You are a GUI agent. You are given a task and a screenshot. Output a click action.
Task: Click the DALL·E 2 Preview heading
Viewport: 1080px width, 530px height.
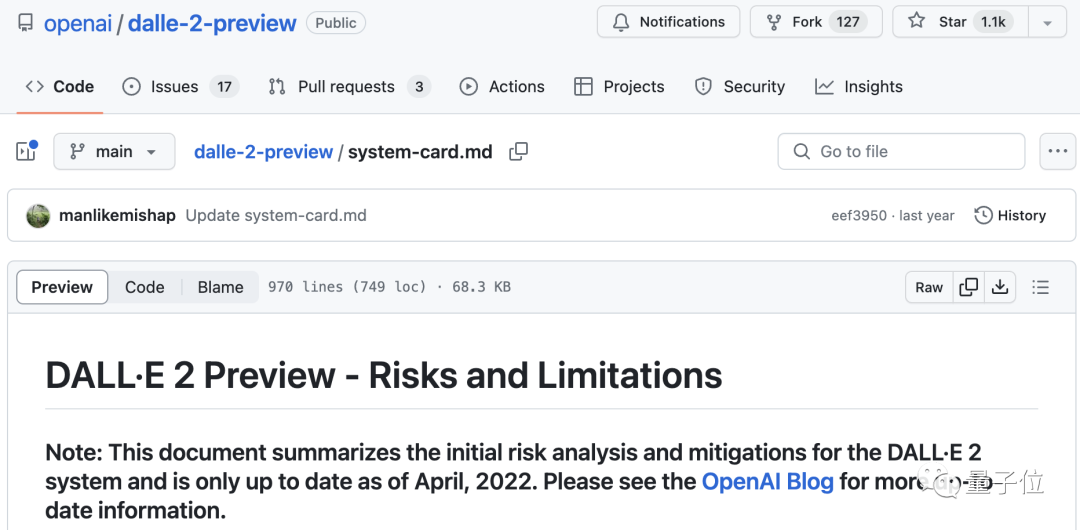tap(384, 376)
